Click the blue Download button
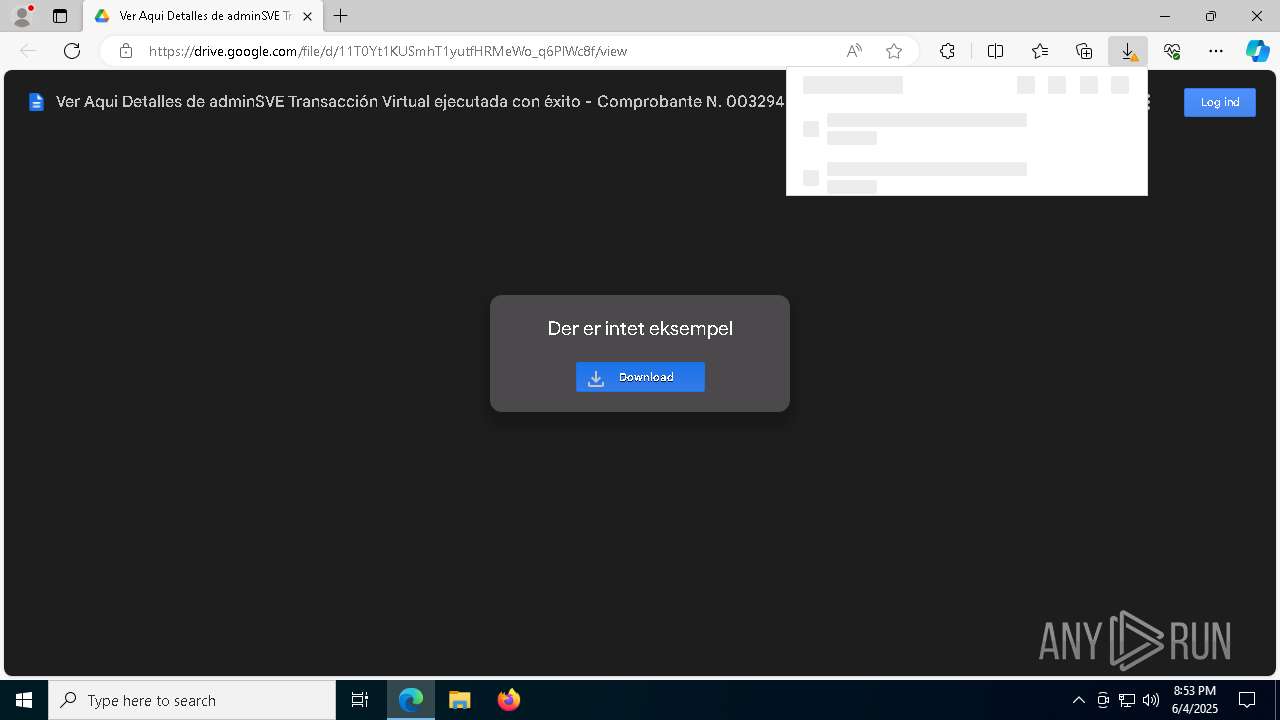Viewport: 1280px width, 720px height. pyautogui.click(x=640, y=377)
